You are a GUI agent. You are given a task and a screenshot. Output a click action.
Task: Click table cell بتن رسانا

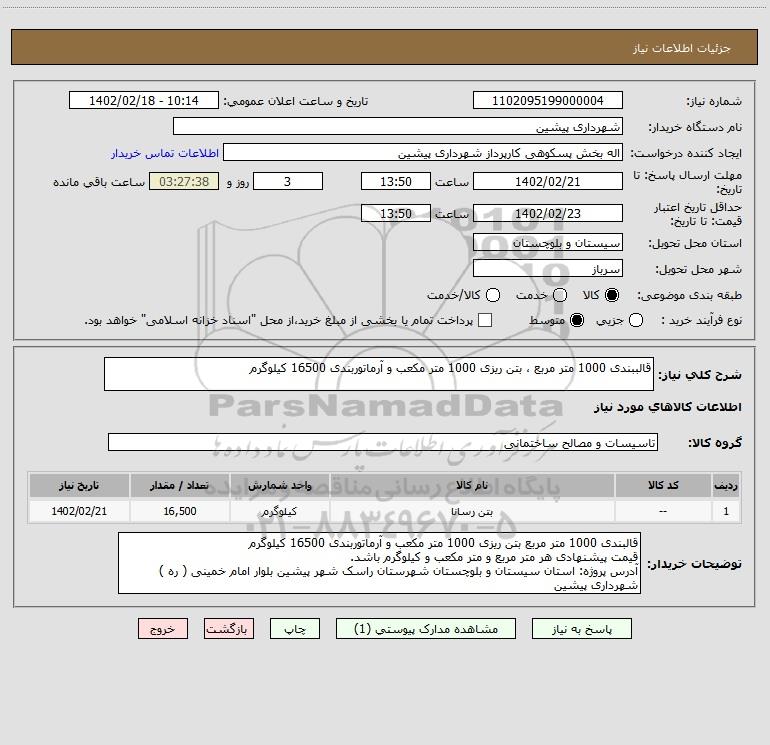(x=472, y=511)
